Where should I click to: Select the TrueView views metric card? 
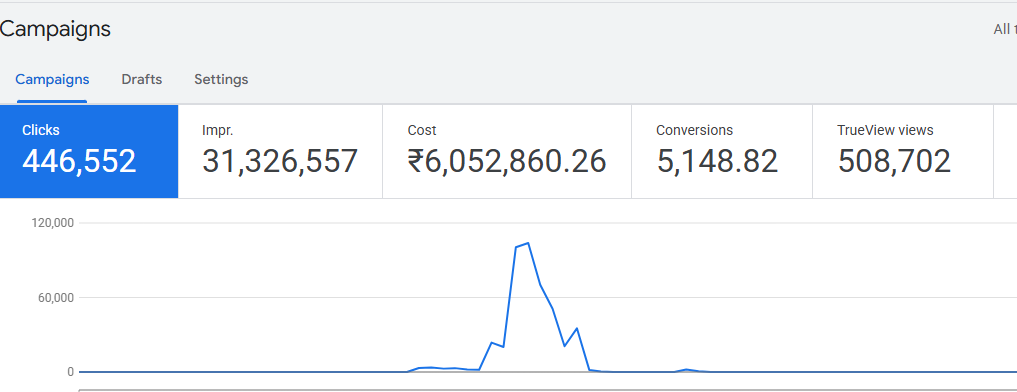(x=903, y=152)
